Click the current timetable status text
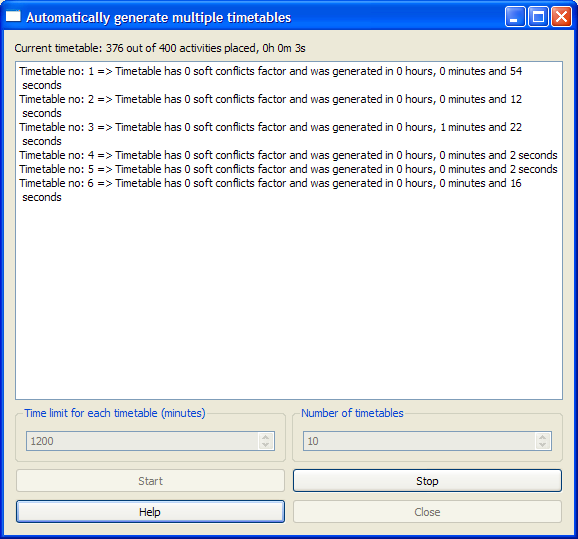The image size is (578, 539). [x=160, y=48]
